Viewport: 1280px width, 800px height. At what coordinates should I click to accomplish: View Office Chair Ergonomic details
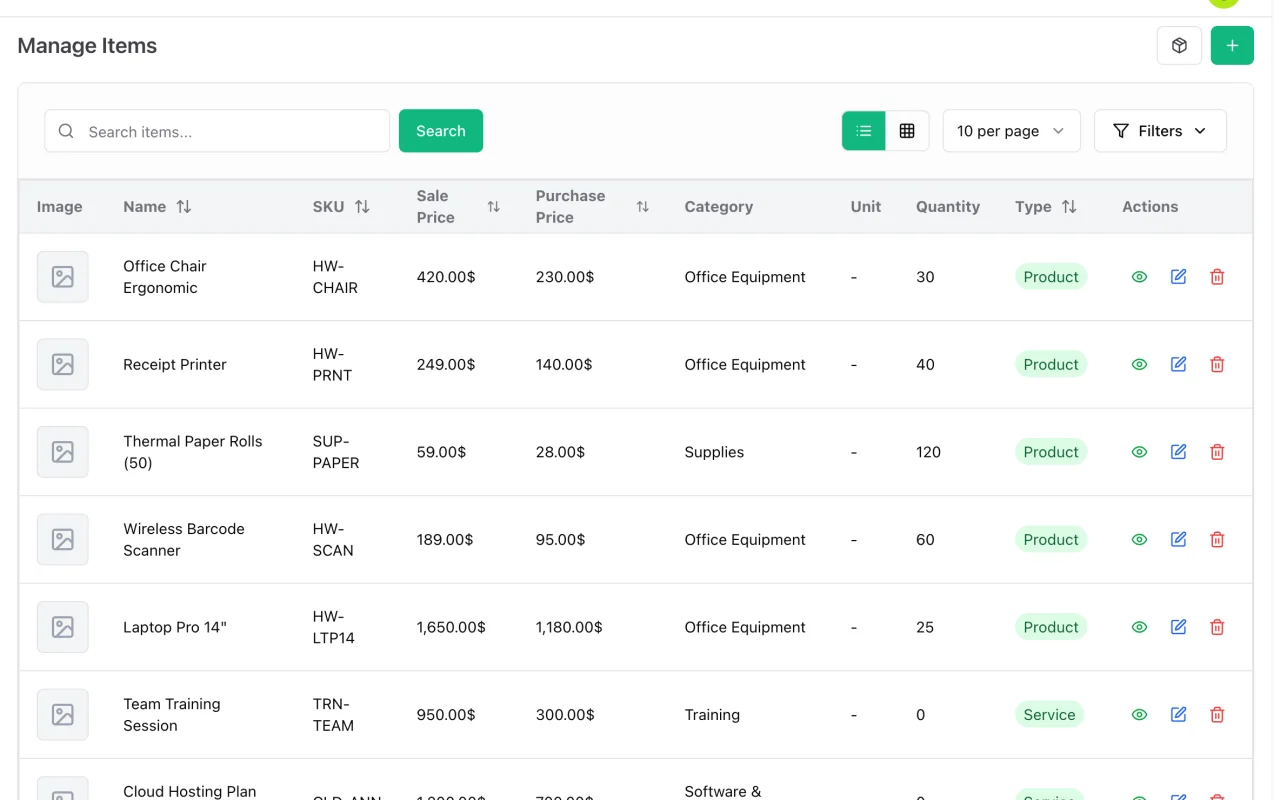click(x=1139, y=277)
